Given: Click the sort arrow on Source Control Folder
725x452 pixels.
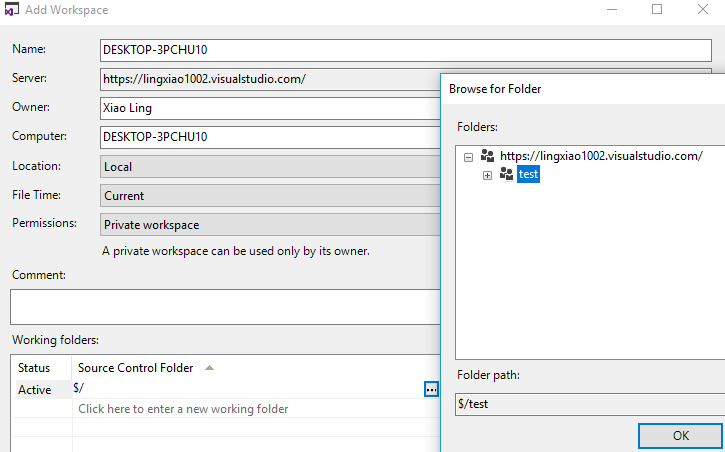Looking at the screenshot, I should click(209, 368).
